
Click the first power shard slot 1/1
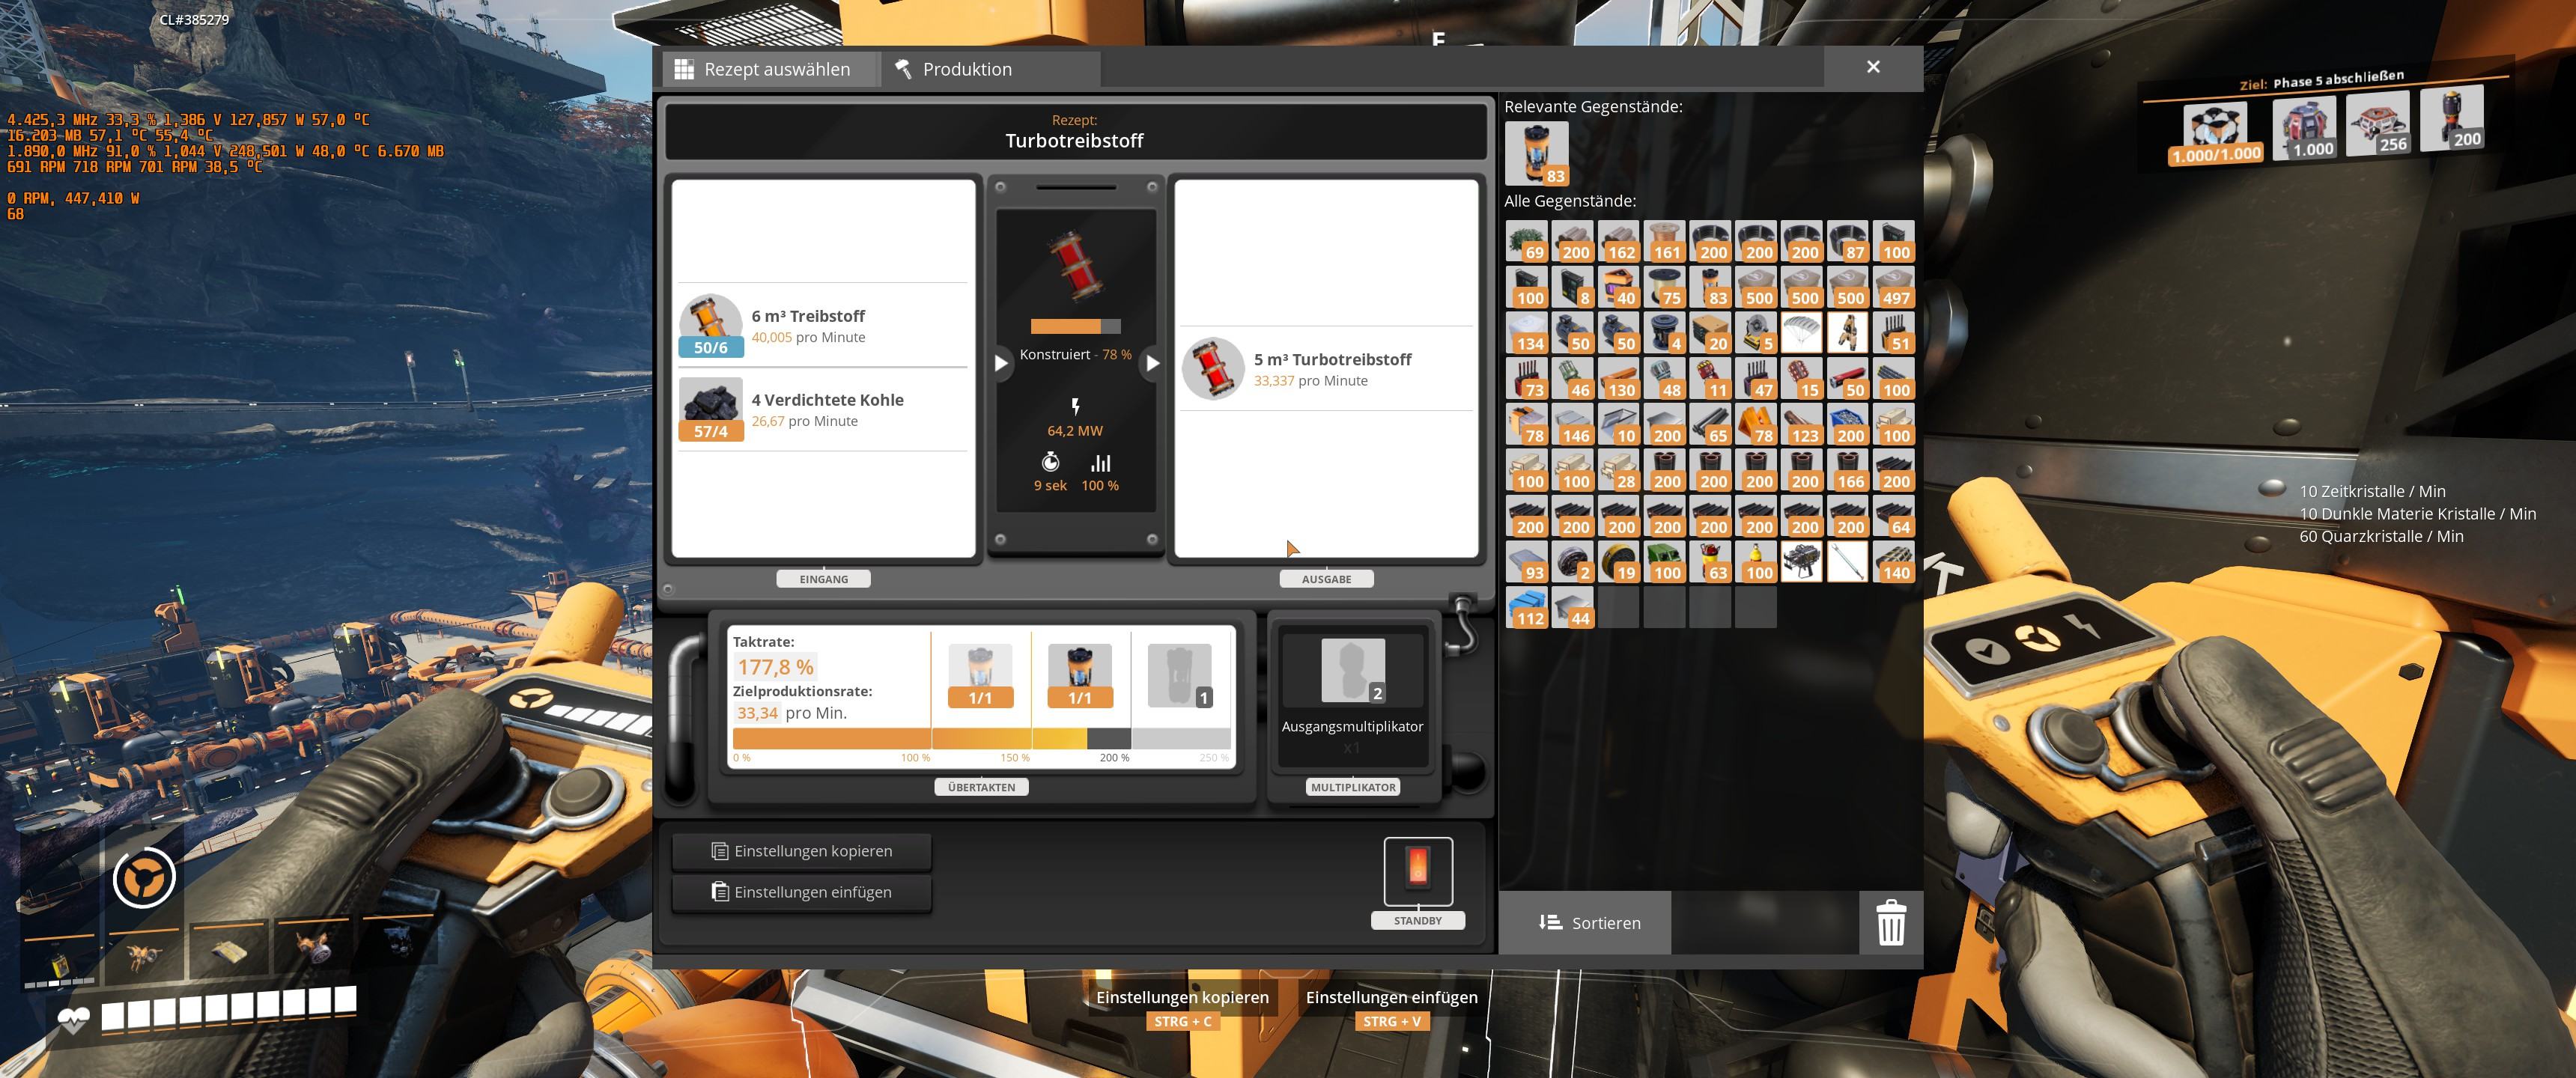(980, 676)
